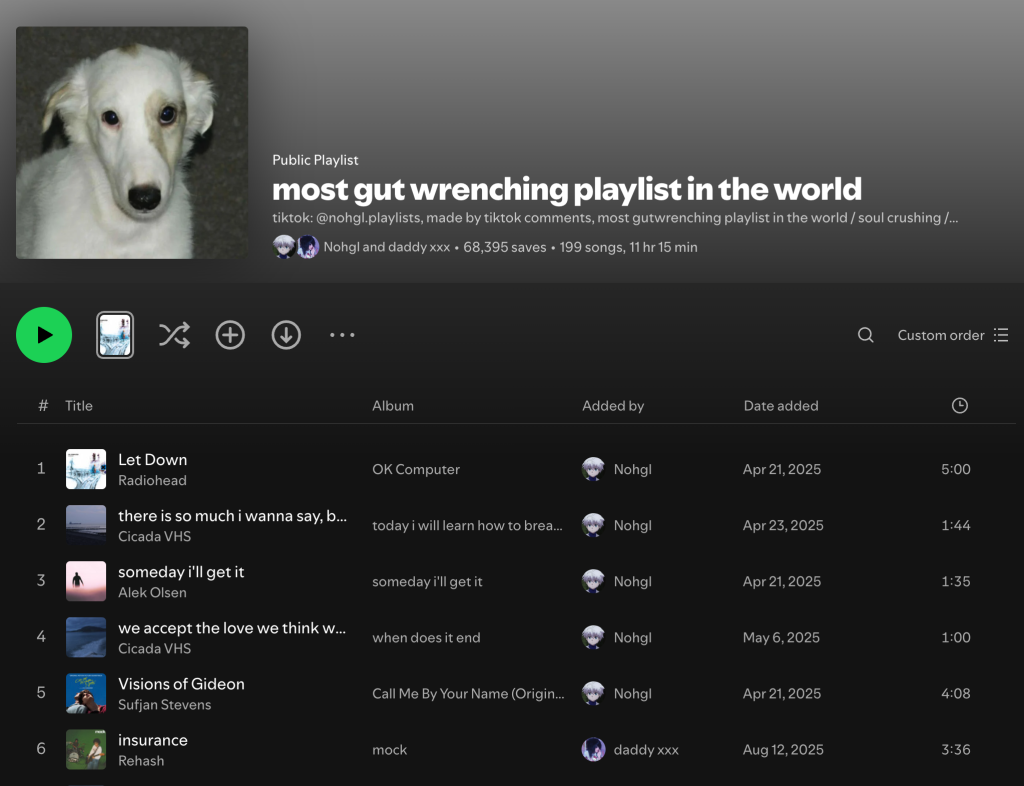Click daddy xxx avatar on insurance row
Viewport: 1024px width, 786px height.
click(593, 749)
